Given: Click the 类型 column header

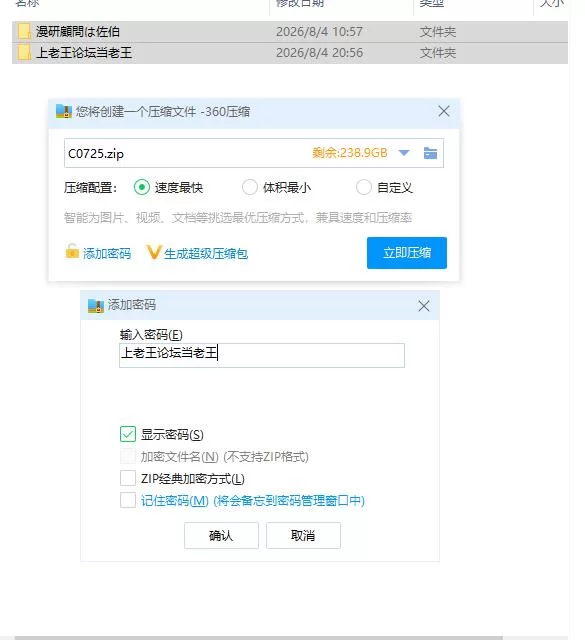Looking at the screenshot, I should (x=432, y=3).
